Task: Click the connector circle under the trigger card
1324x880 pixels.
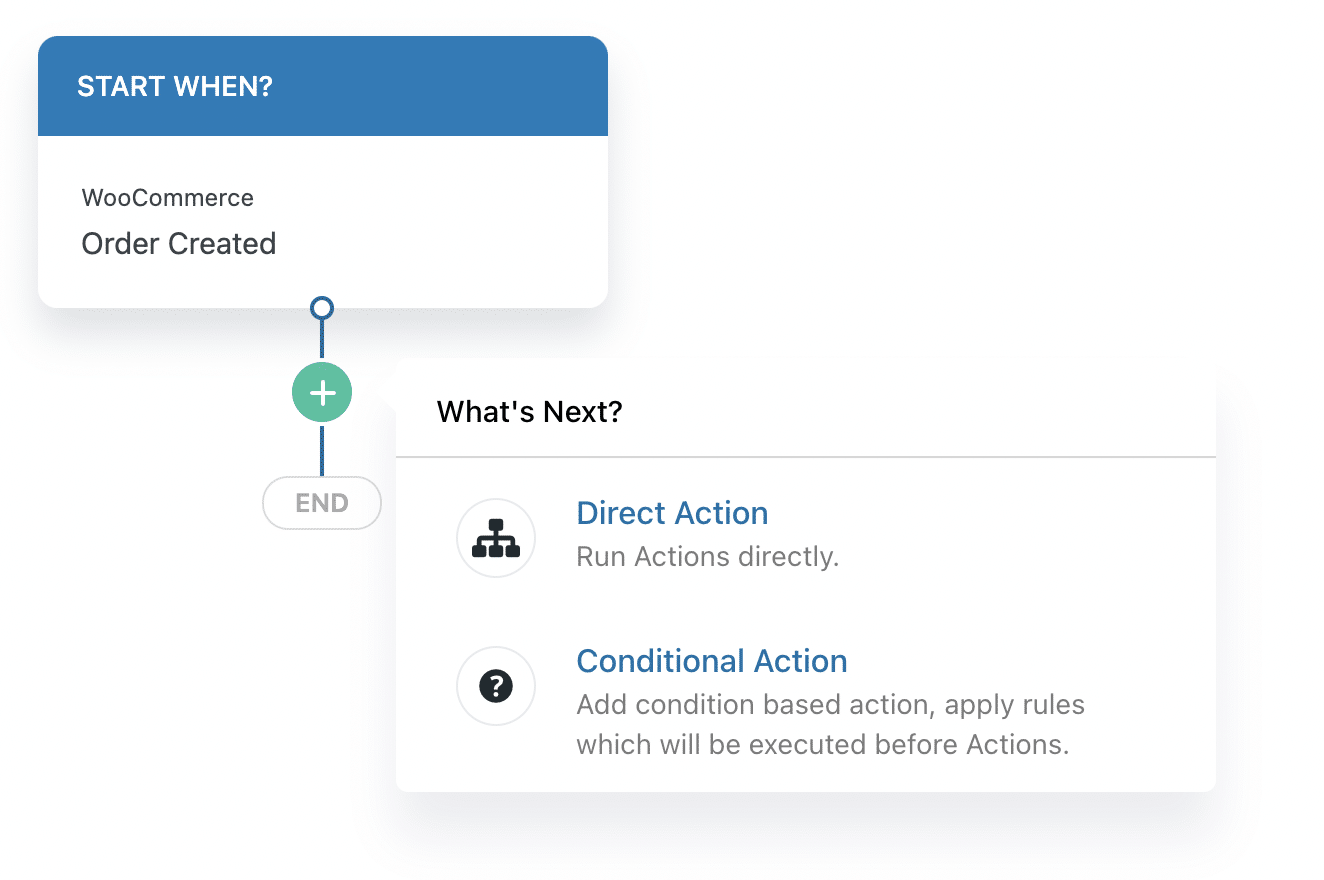Action: (322, 308)
